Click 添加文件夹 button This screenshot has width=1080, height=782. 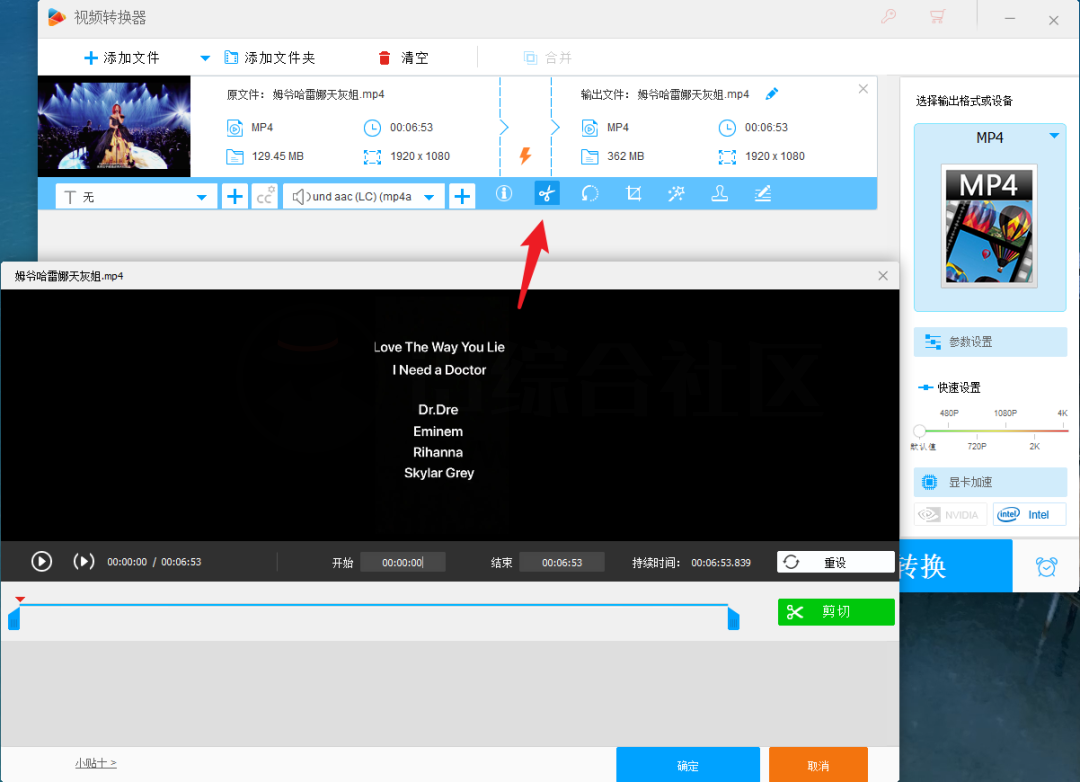(270, 59)
